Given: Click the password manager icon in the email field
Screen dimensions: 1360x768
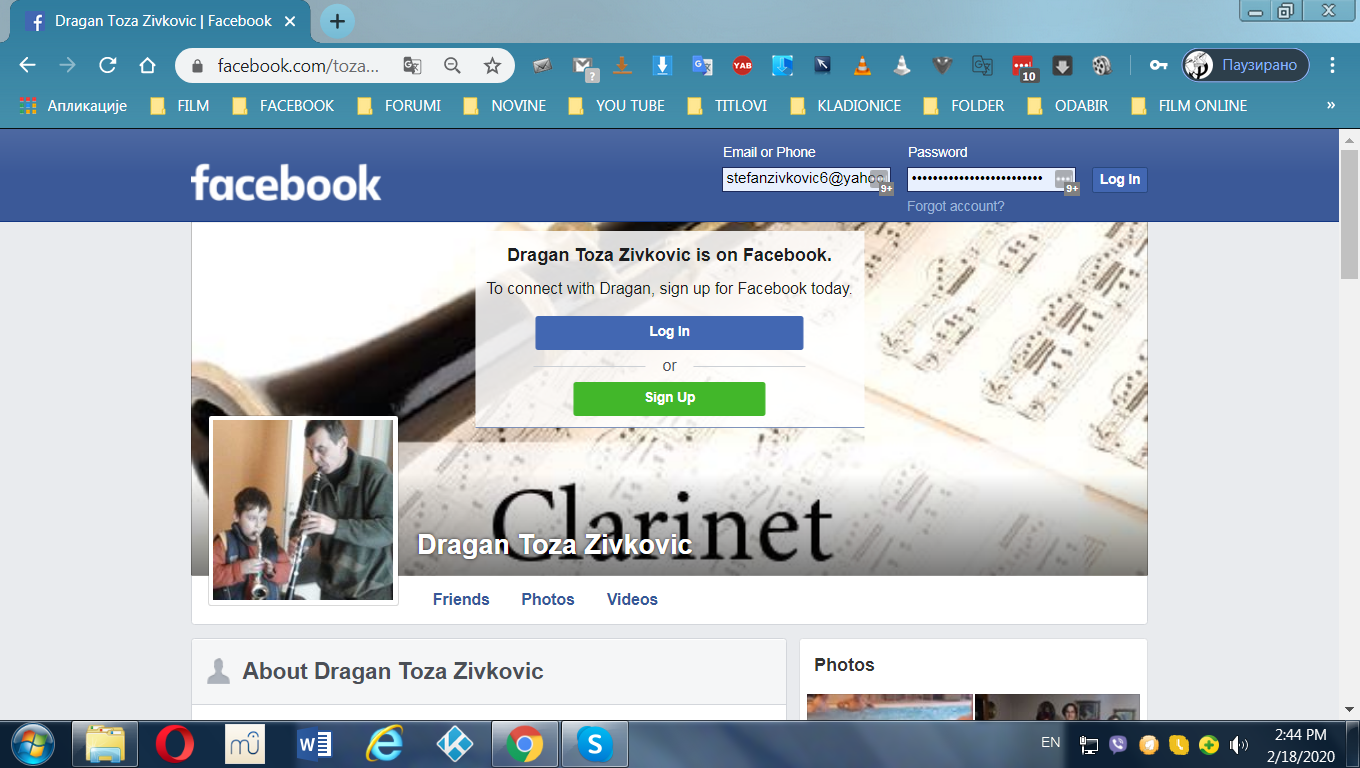Looking at the screenshot, I should (880, 181).
